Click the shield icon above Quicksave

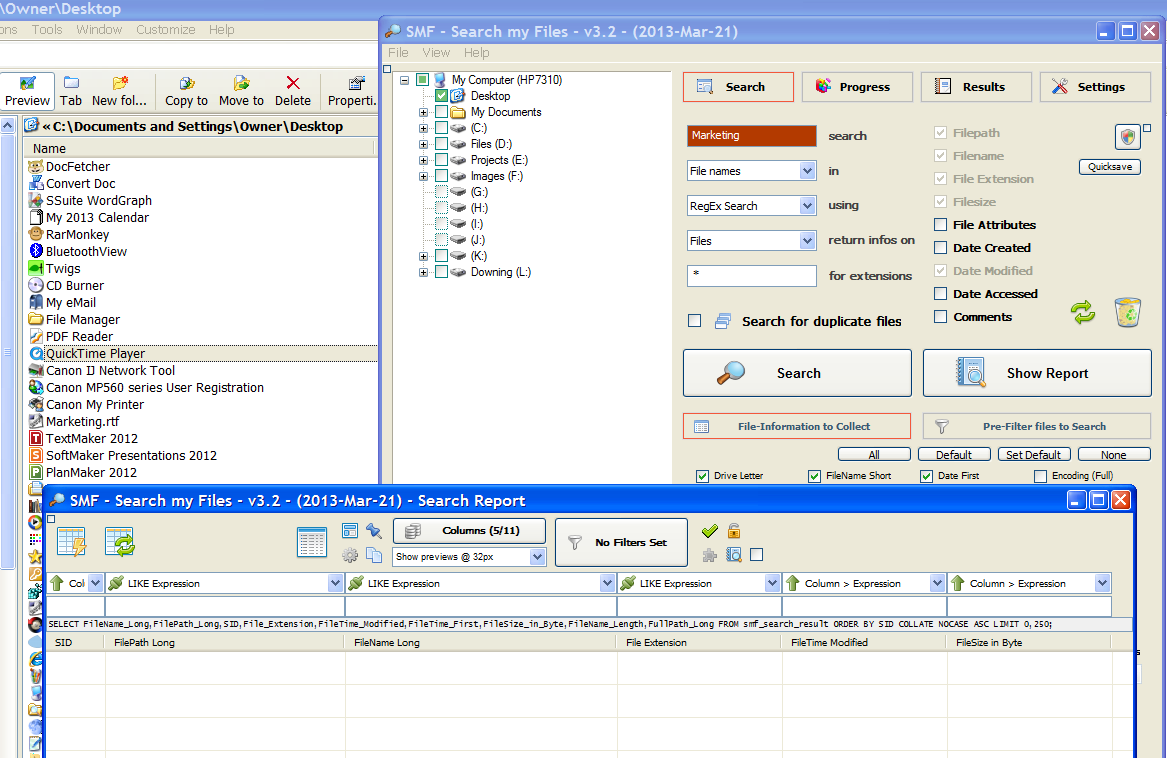[1128, 137]
